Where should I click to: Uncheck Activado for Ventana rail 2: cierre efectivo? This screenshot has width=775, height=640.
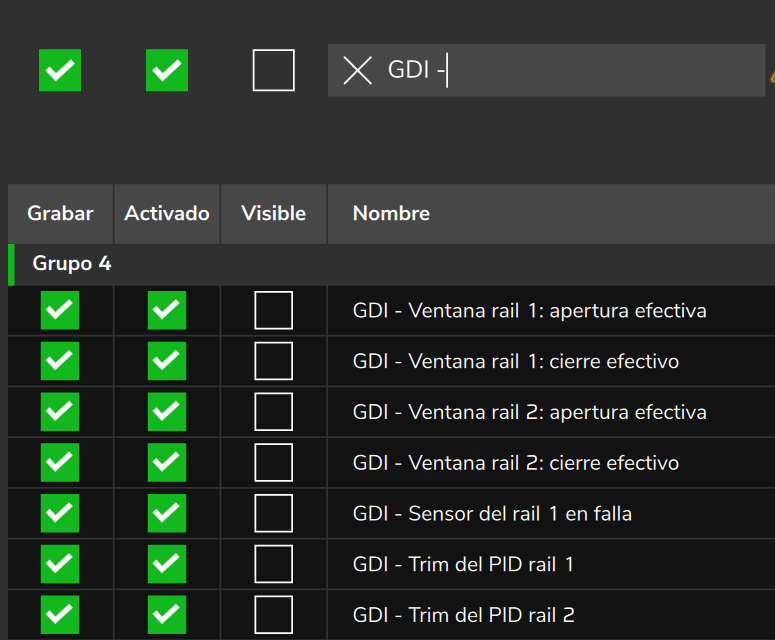point(167,463)
